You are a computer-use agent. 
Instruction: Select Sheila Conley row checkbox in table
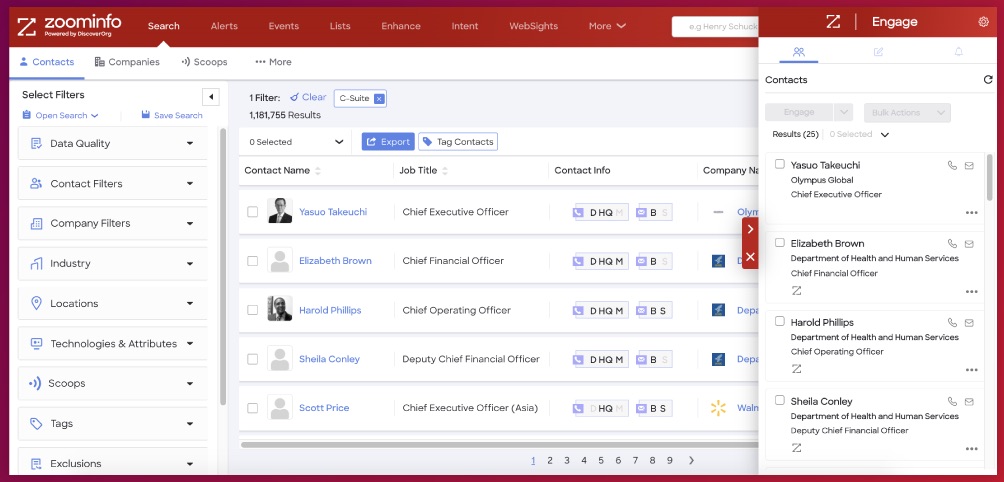point(252,359)
